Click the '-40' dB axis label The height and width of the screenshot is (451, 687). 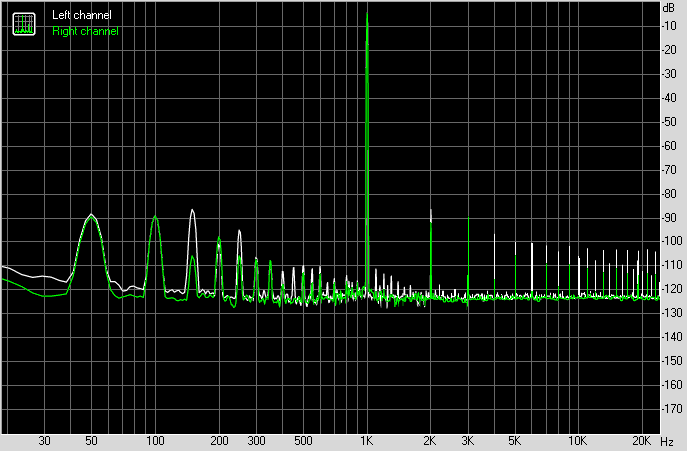pos(670,98)
